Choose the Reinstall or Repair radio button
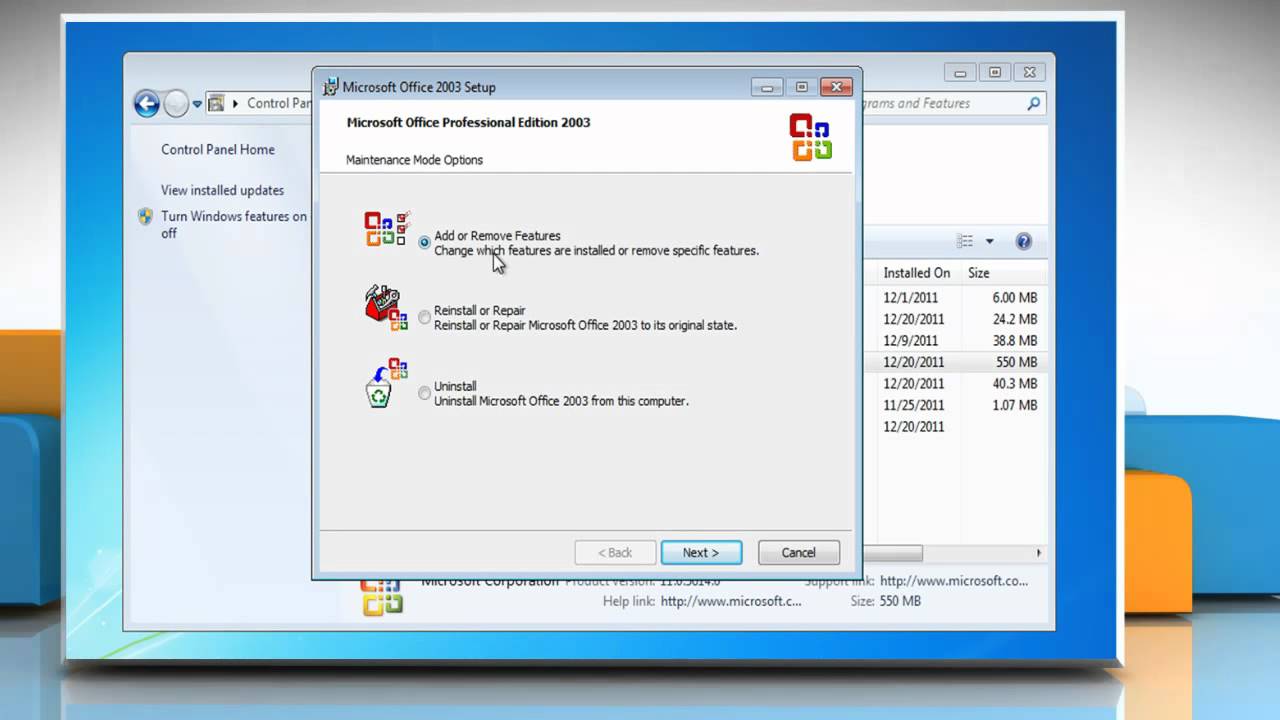The height and width of the screenshot is (720, 1280). coord(425,318)
